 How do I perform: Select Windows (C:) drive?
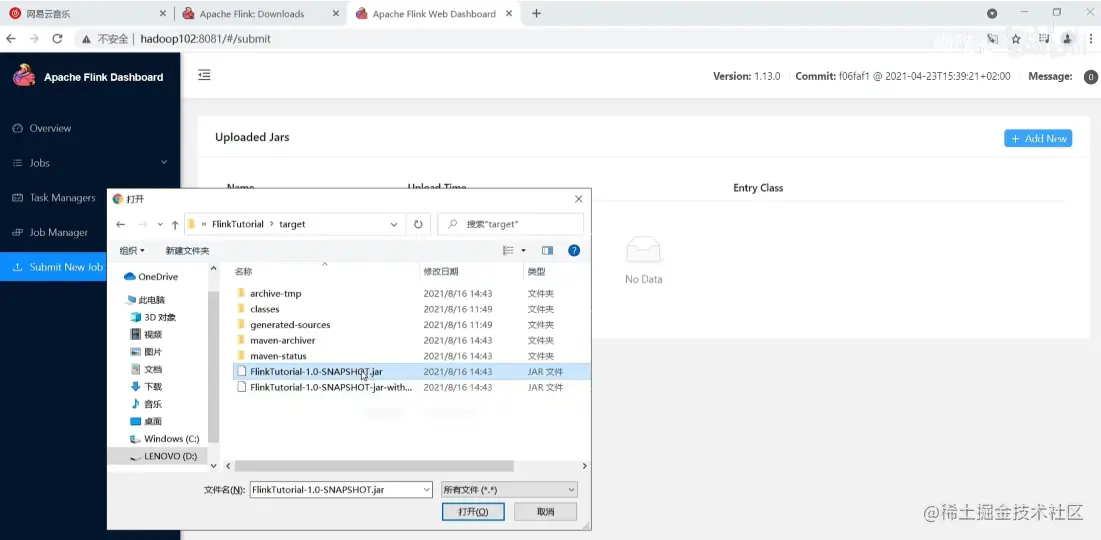point(165,439)
